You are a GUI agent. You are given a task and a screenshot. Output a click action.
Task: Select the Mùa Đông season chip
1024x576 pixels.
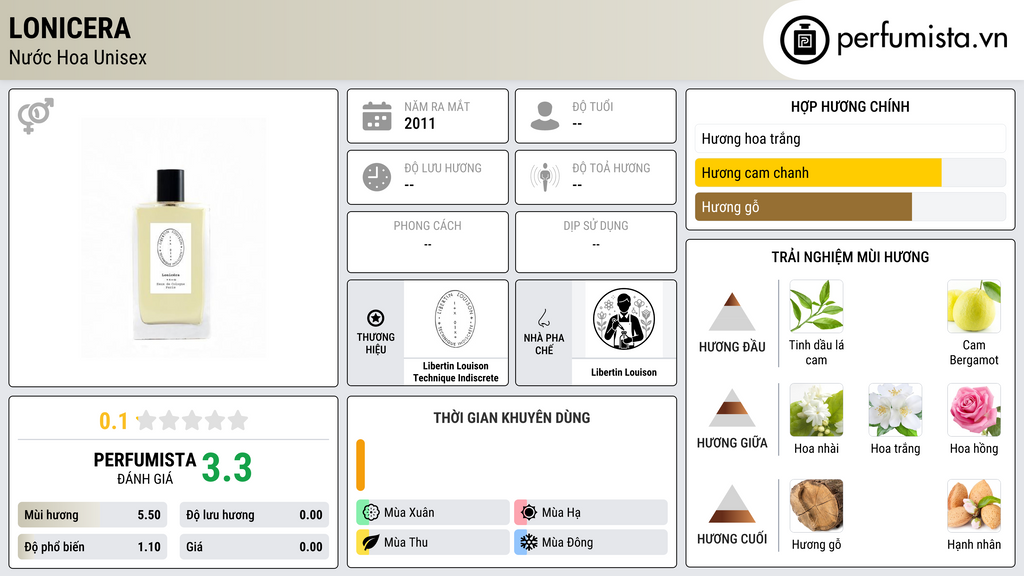pyautogui.click(x=591, y=542)
